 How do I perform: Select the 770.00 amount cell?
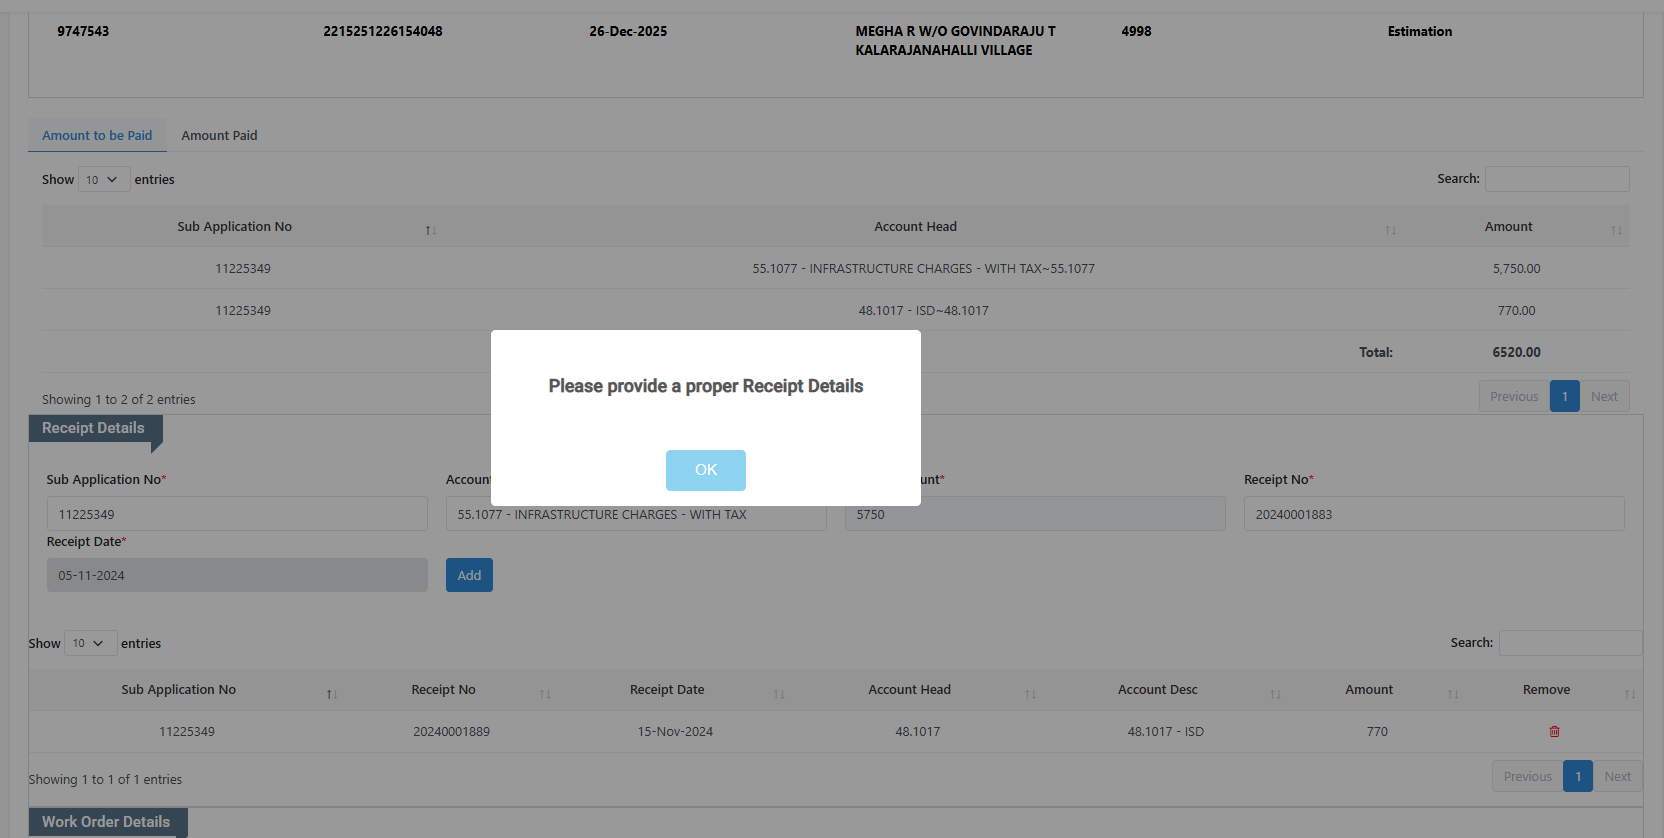(x=1516, y=311)
